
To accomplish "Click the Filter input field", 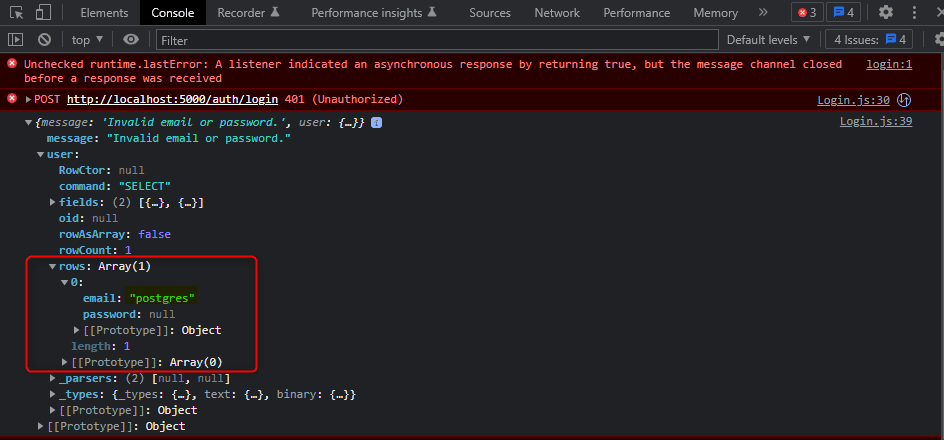I will coord(437,40).
